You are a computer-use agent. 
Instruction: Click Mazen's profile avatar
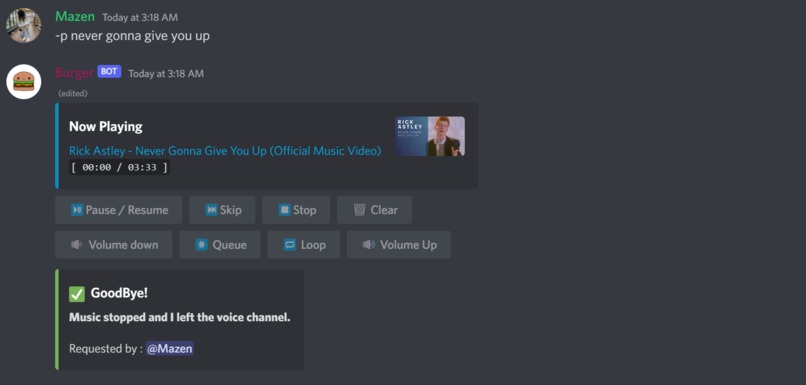point(24,25)
